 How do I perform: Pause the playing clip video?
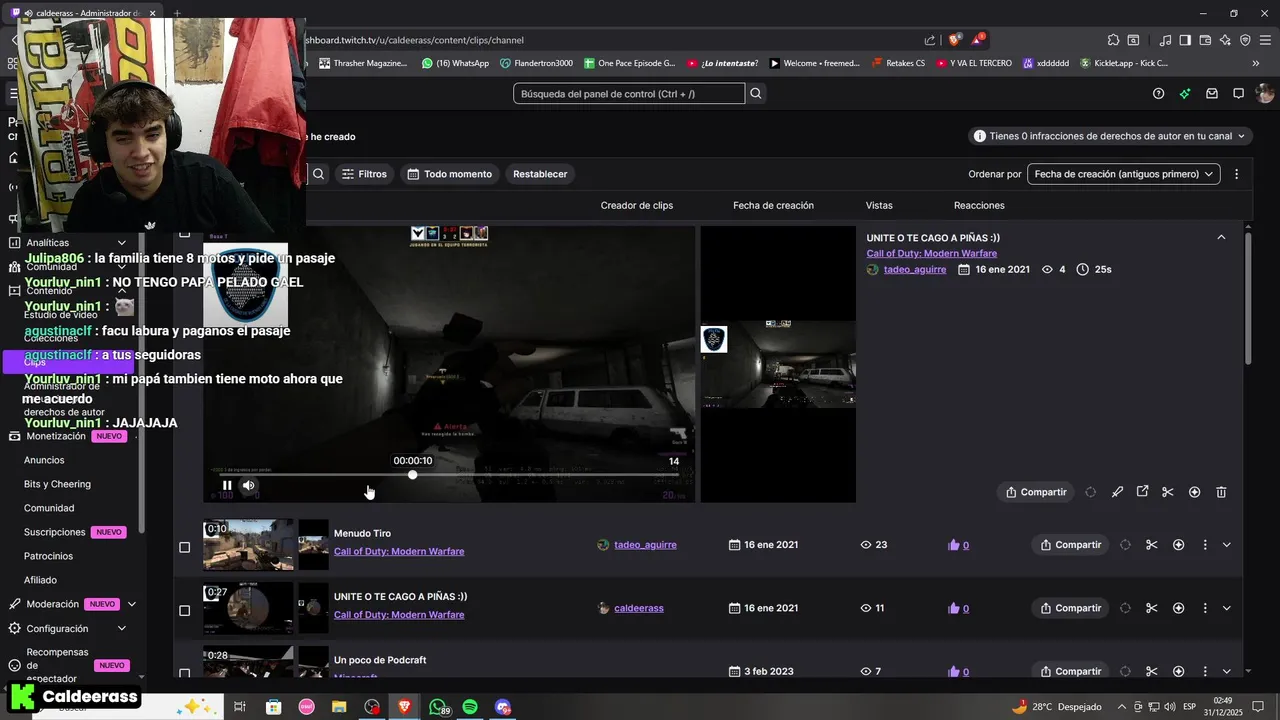(x=227, y=485)
